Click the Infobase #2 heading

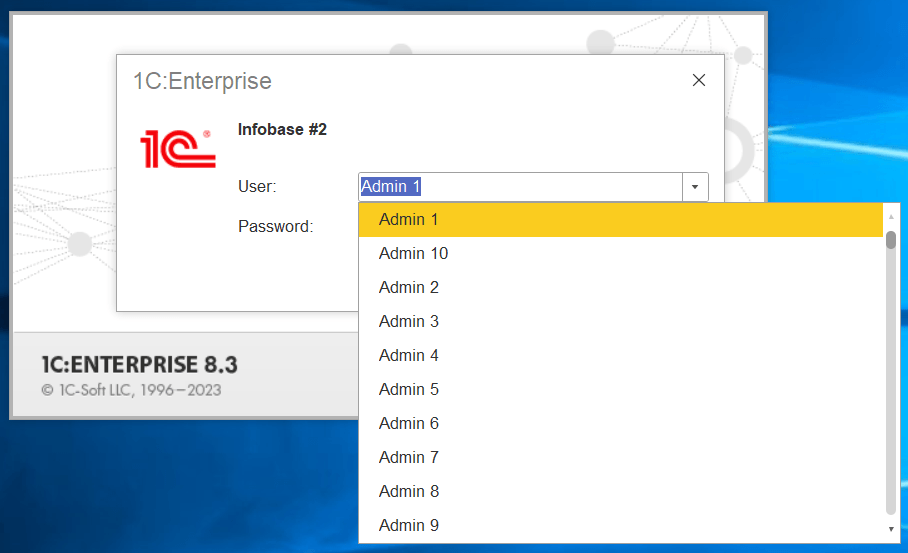tap(282, 130)
